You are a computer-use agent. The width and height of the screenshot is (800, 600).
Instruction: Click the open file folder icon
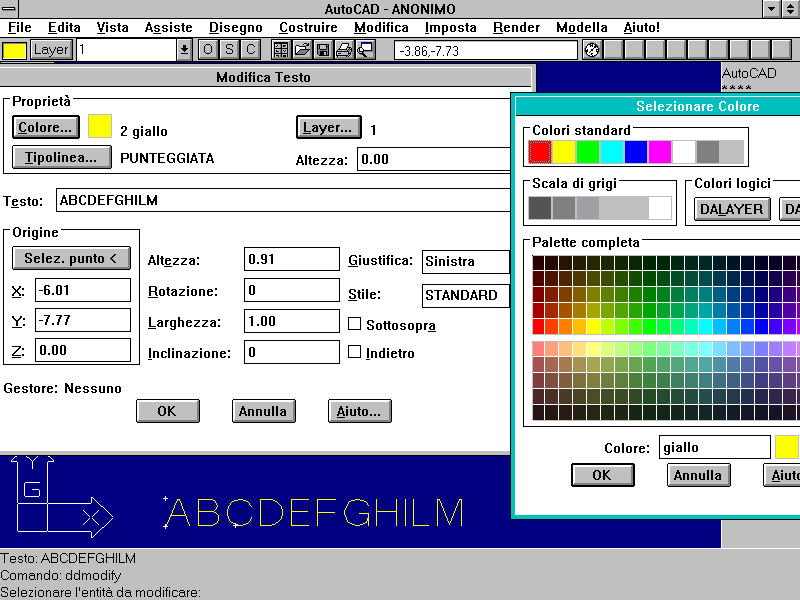[x=302, y=50]
